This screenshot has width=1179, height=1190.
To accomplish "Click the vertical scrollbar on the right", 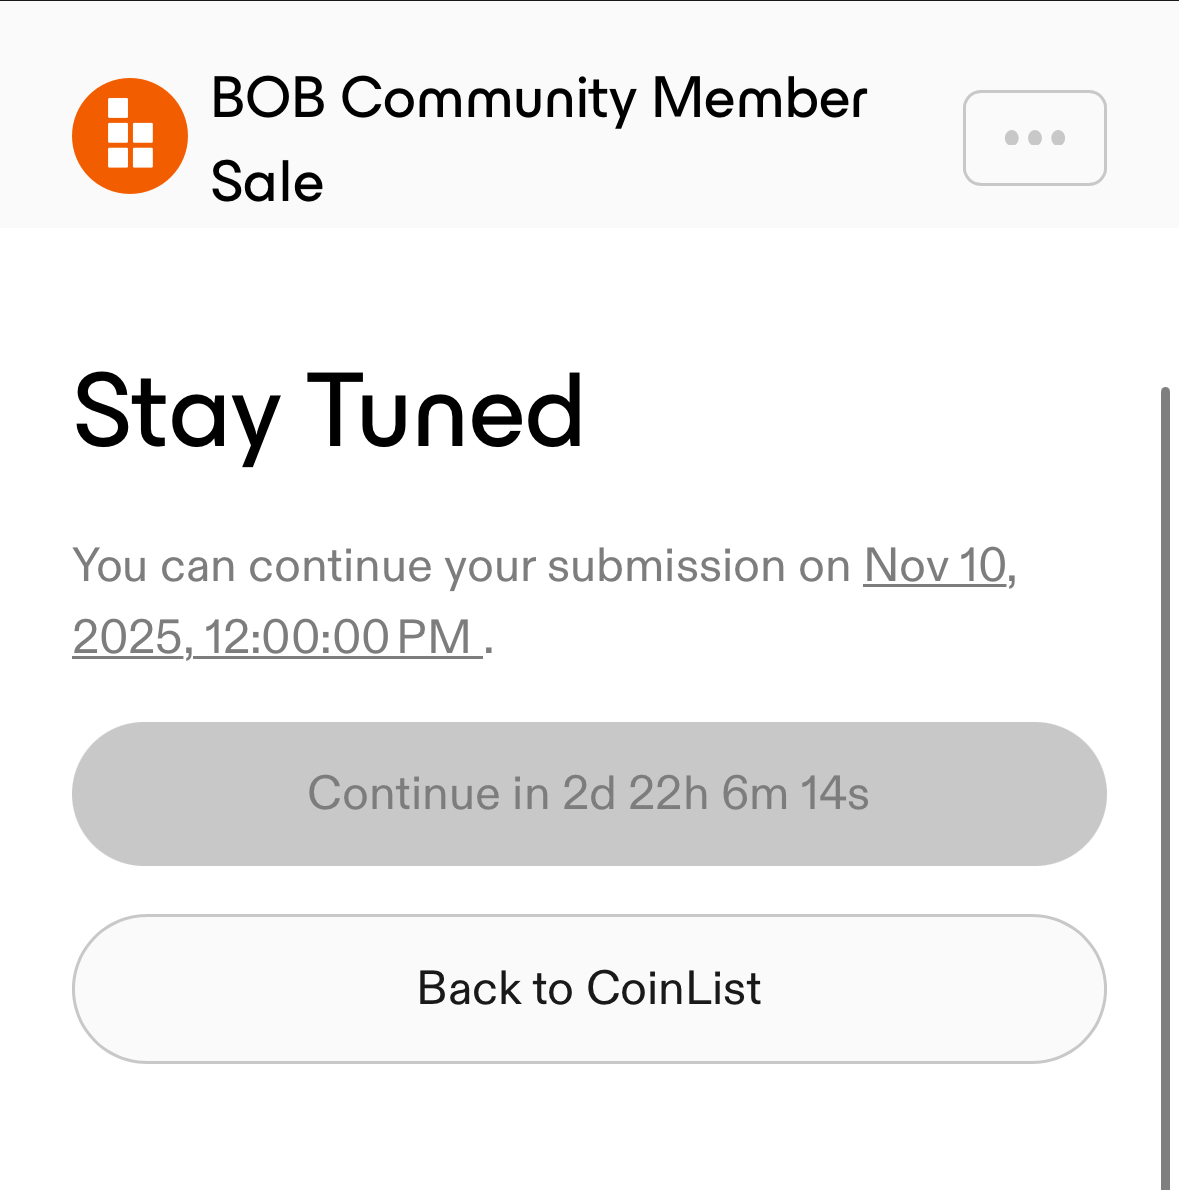I will [1164, 700].
